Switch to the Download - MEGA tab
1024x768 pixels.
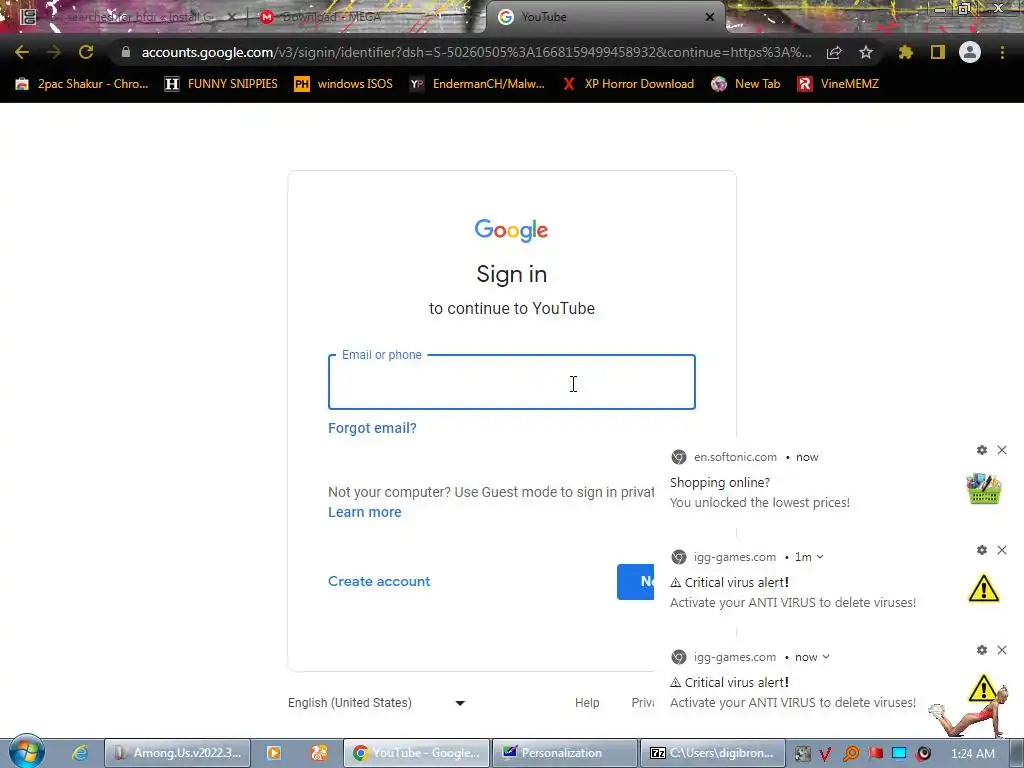pos(364,17)
